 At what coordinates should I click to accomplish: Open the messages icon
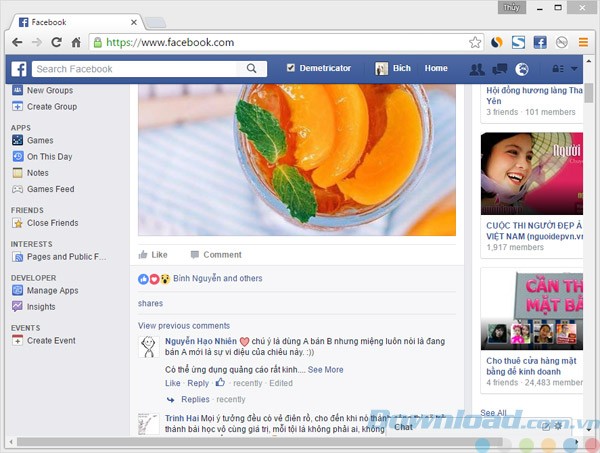500,69
